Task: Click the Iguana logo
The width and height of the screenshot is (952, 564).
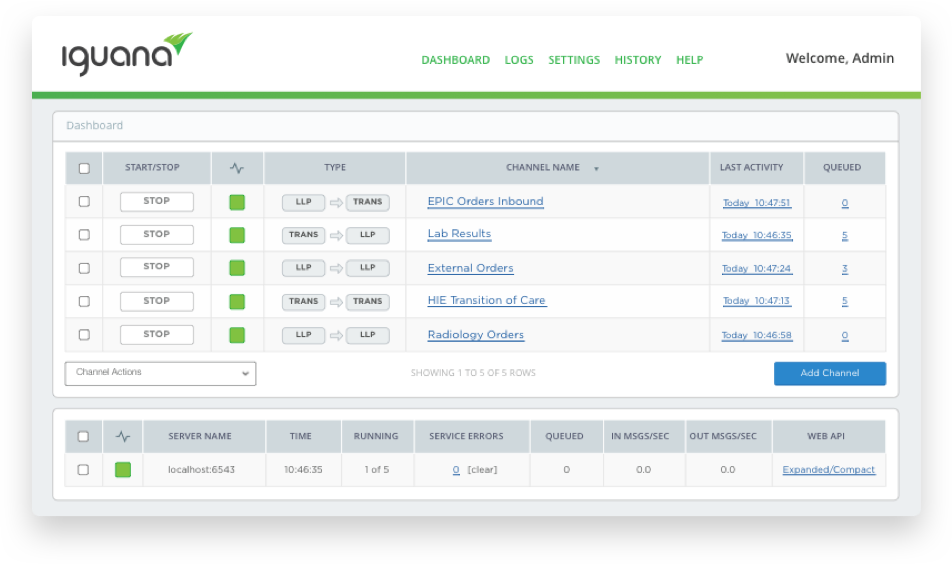Action: coord(127,53)
